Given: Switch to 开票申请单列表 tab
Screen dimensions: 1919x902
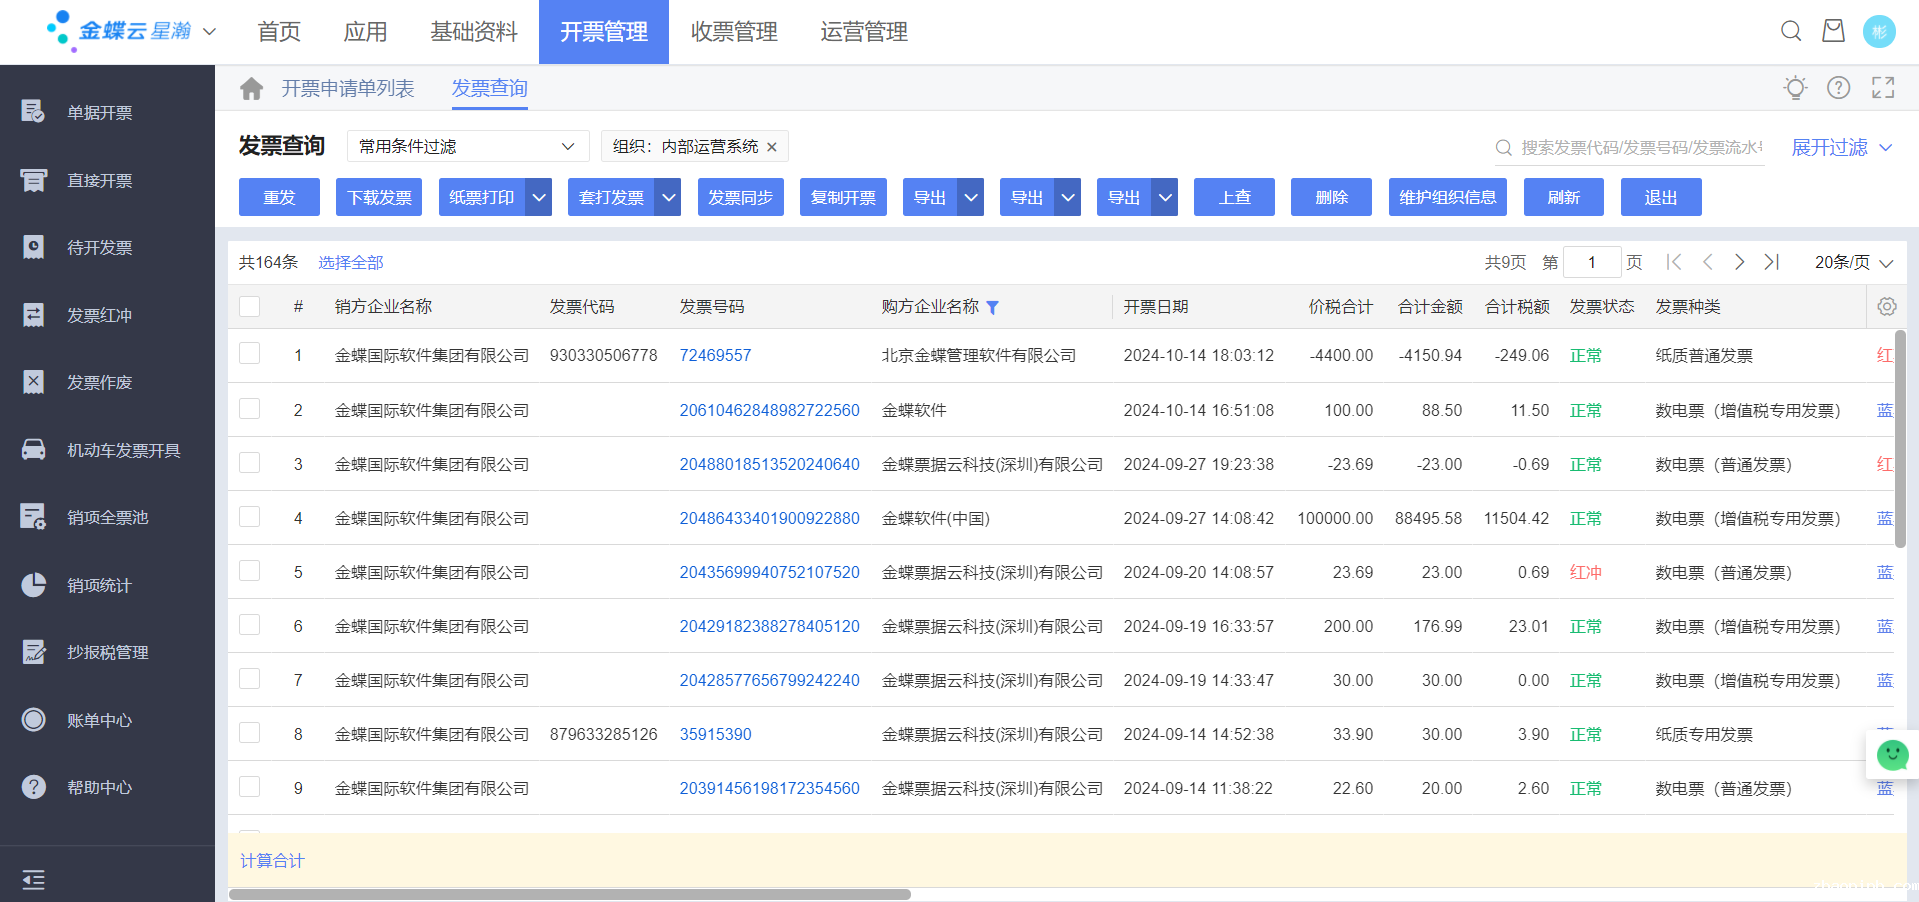Looking at the screenshot, I should coord(347,89).
